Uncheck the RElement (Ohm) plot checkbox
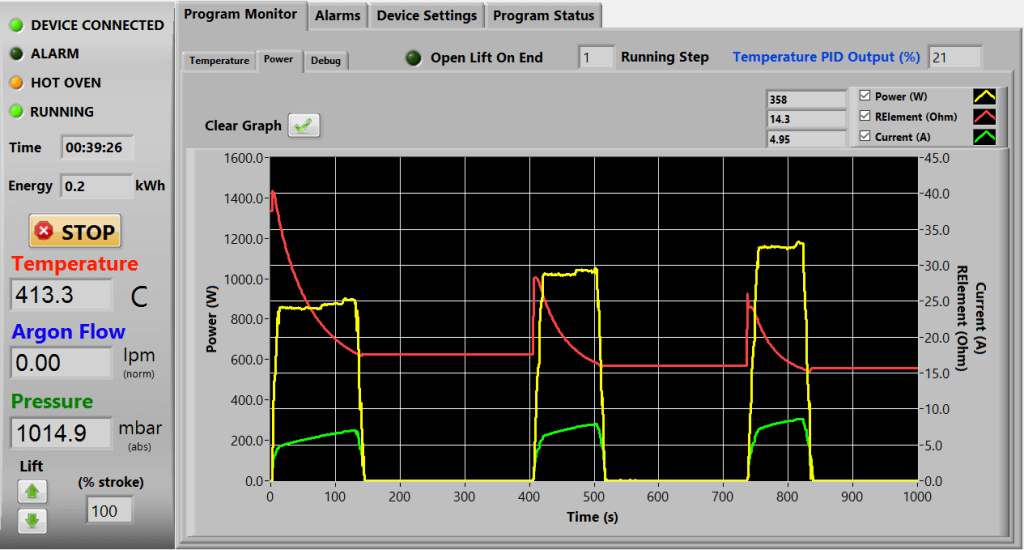This screenshot has width=1024, height=550. point(865,116)
